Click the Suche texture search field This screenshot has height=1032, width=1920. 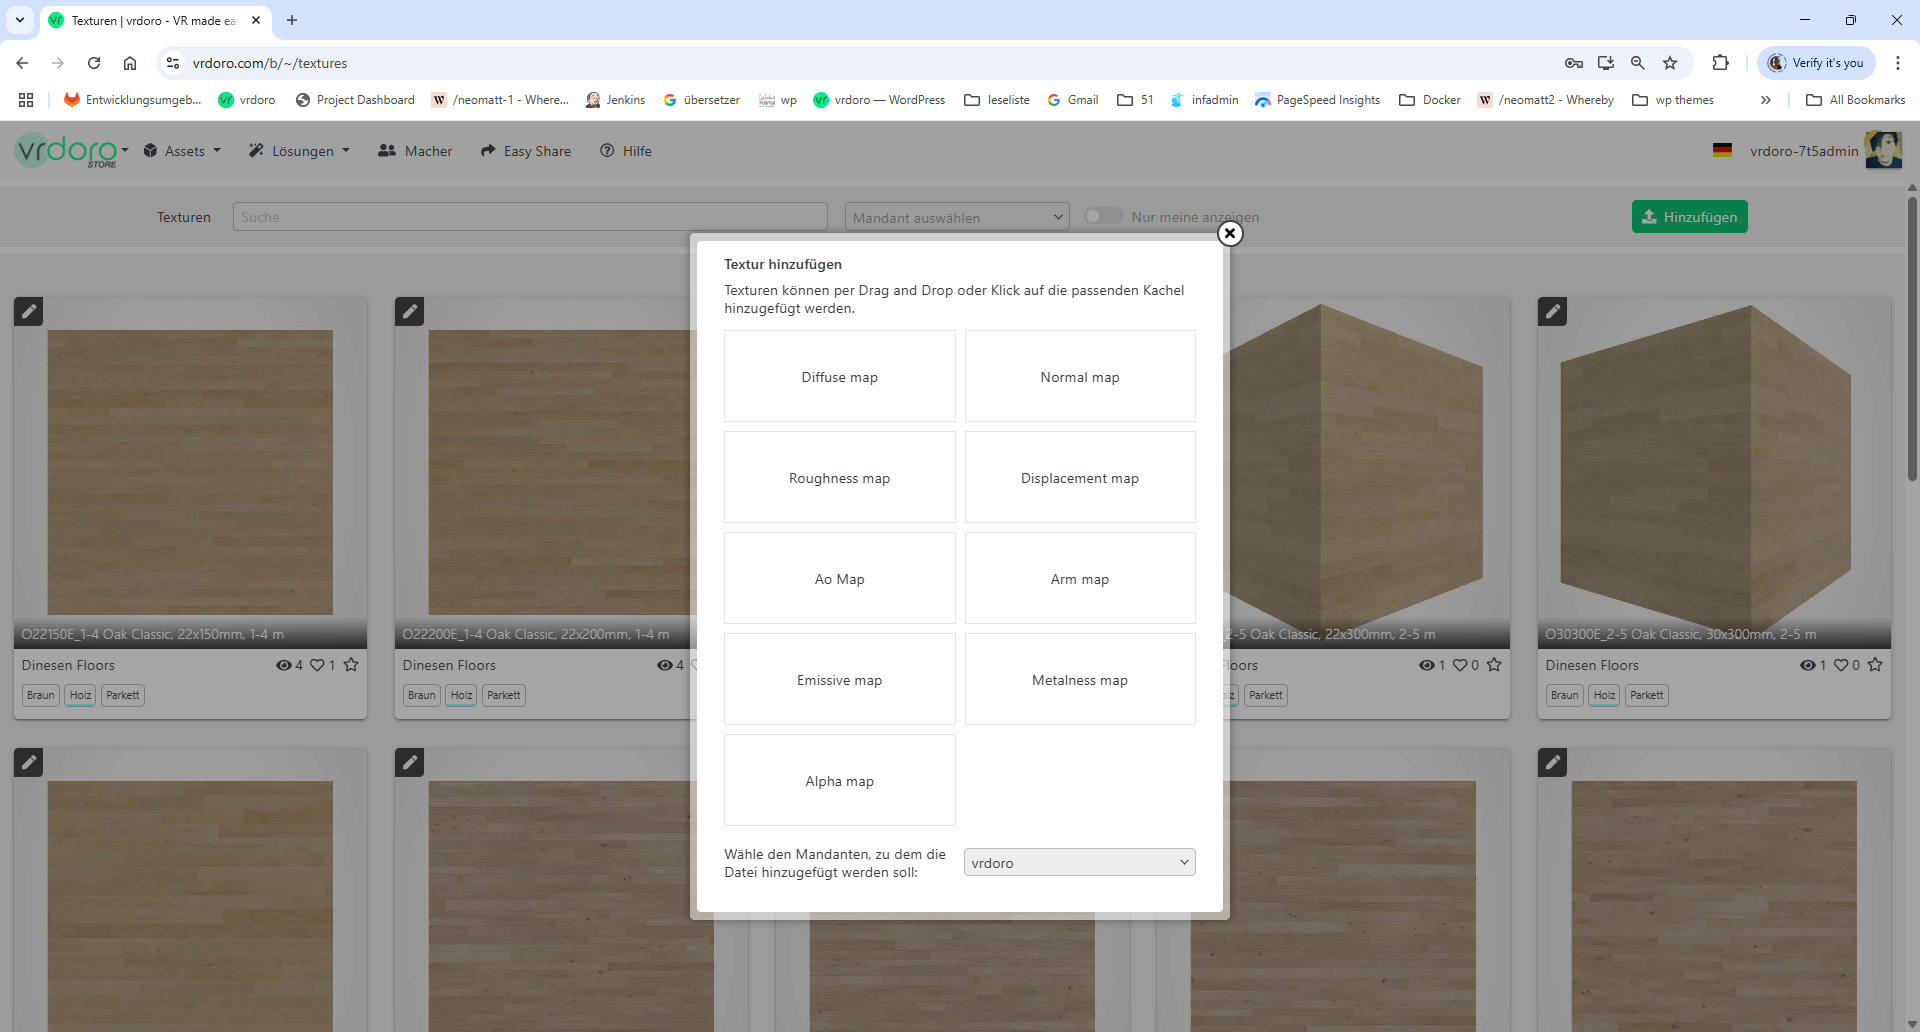click(530, 217)
